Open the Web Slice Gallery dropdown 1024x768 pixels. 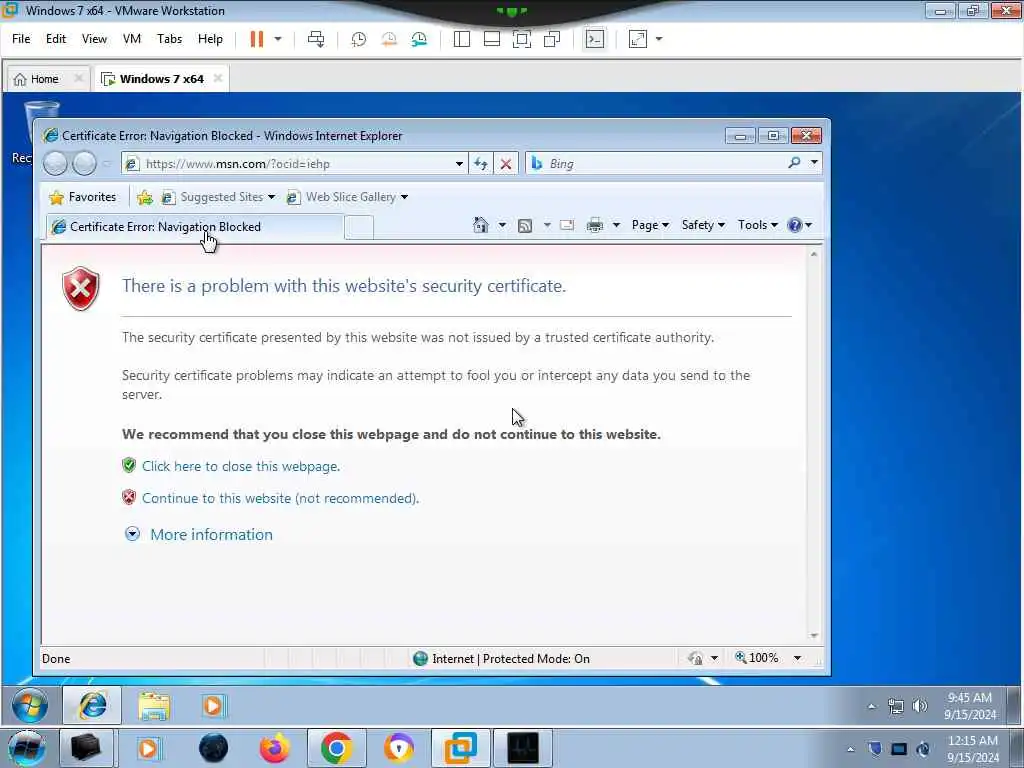[347, 197]
